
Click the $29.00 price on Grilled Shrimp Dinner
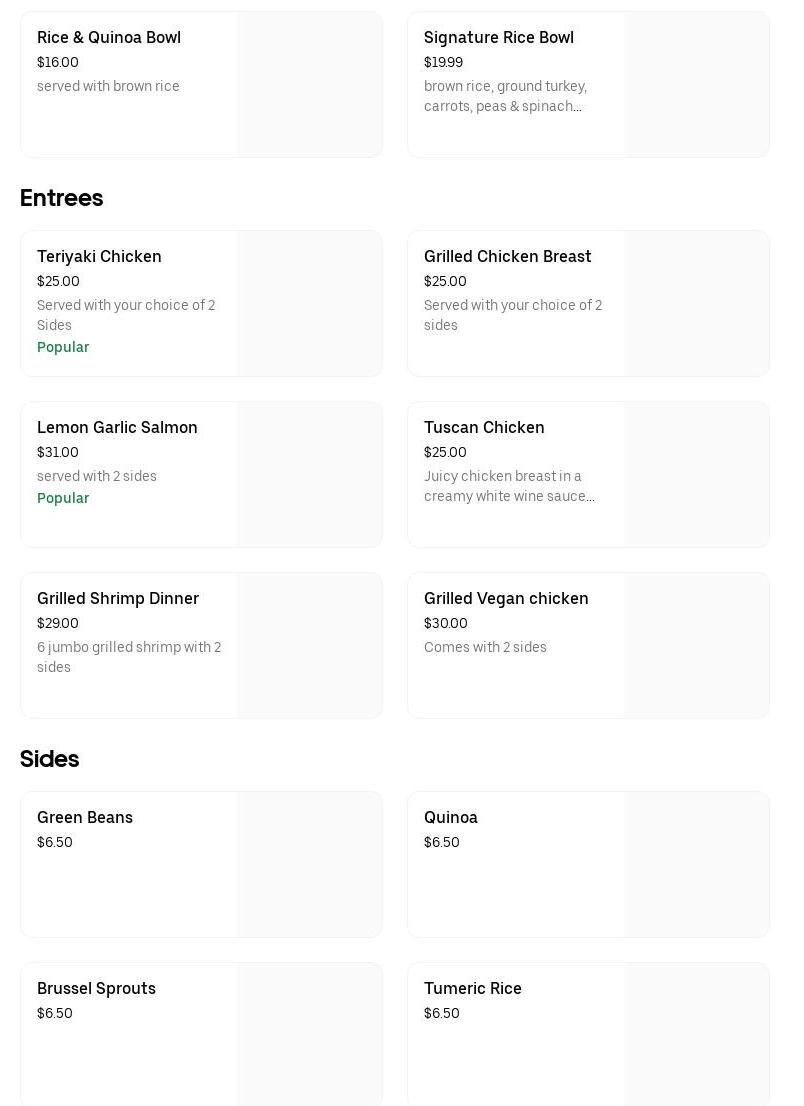coord(58,624)
